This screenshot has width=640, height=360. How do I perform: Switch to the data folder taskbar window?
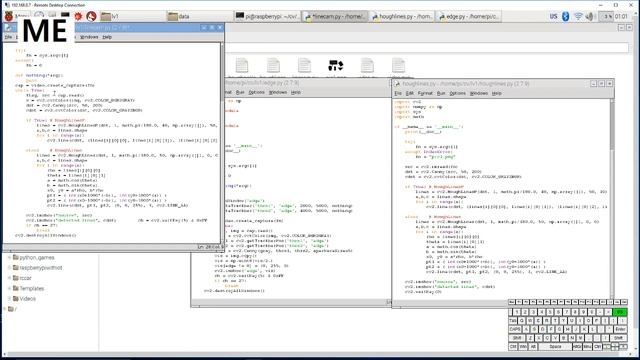click(200, 16)
